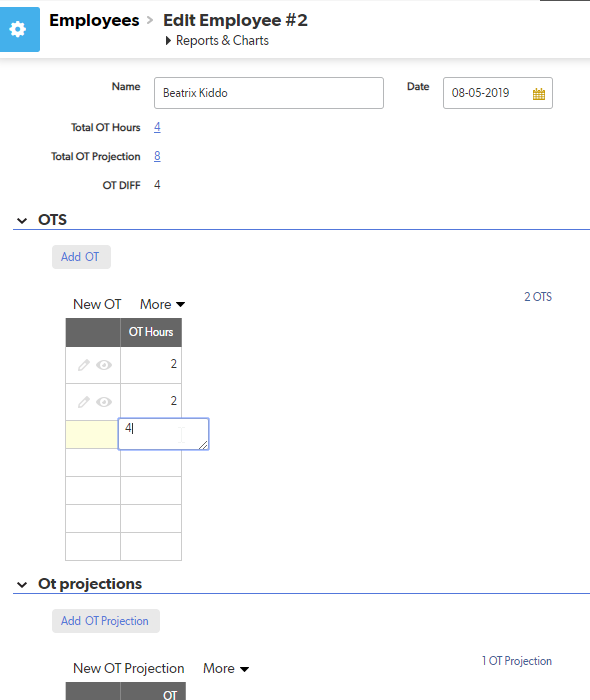Collapse the Ot projections section chevron
The height and width of the screenshot is (700, 590).
pyautogui.click(x=22, y=585)
